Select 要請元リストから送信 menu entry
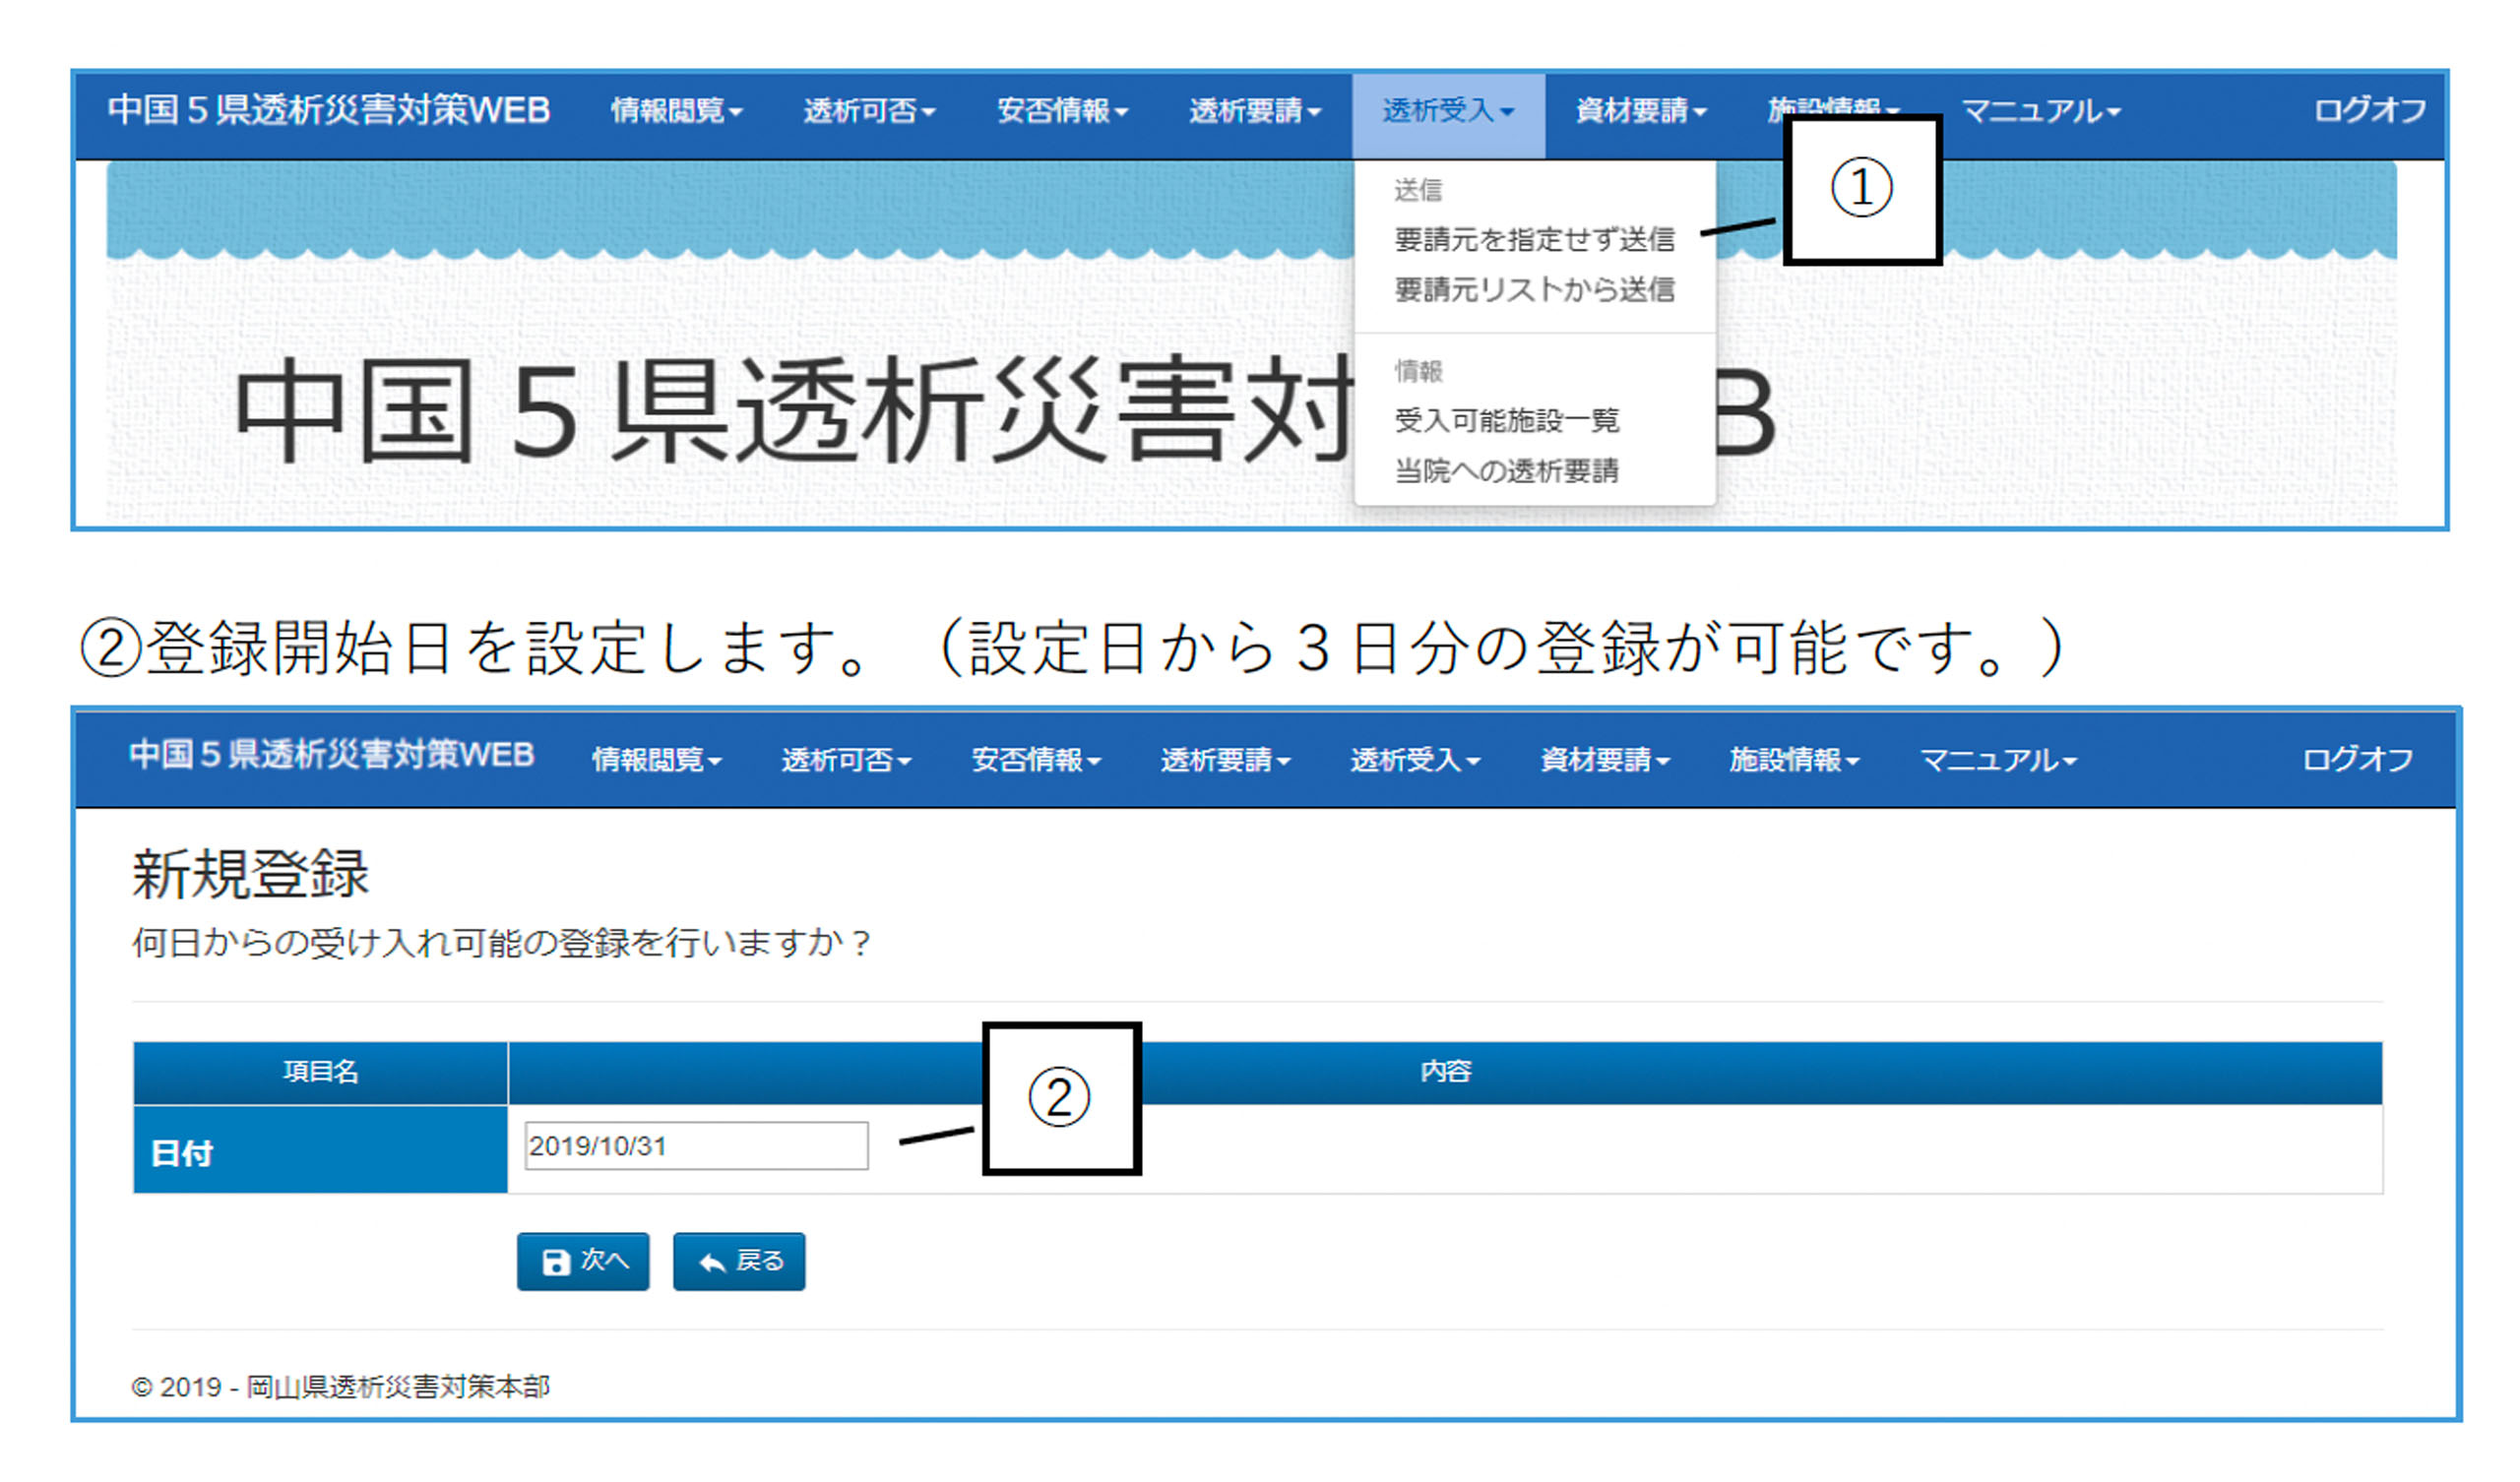The image size is (2520, 1482). (1534, 290)
